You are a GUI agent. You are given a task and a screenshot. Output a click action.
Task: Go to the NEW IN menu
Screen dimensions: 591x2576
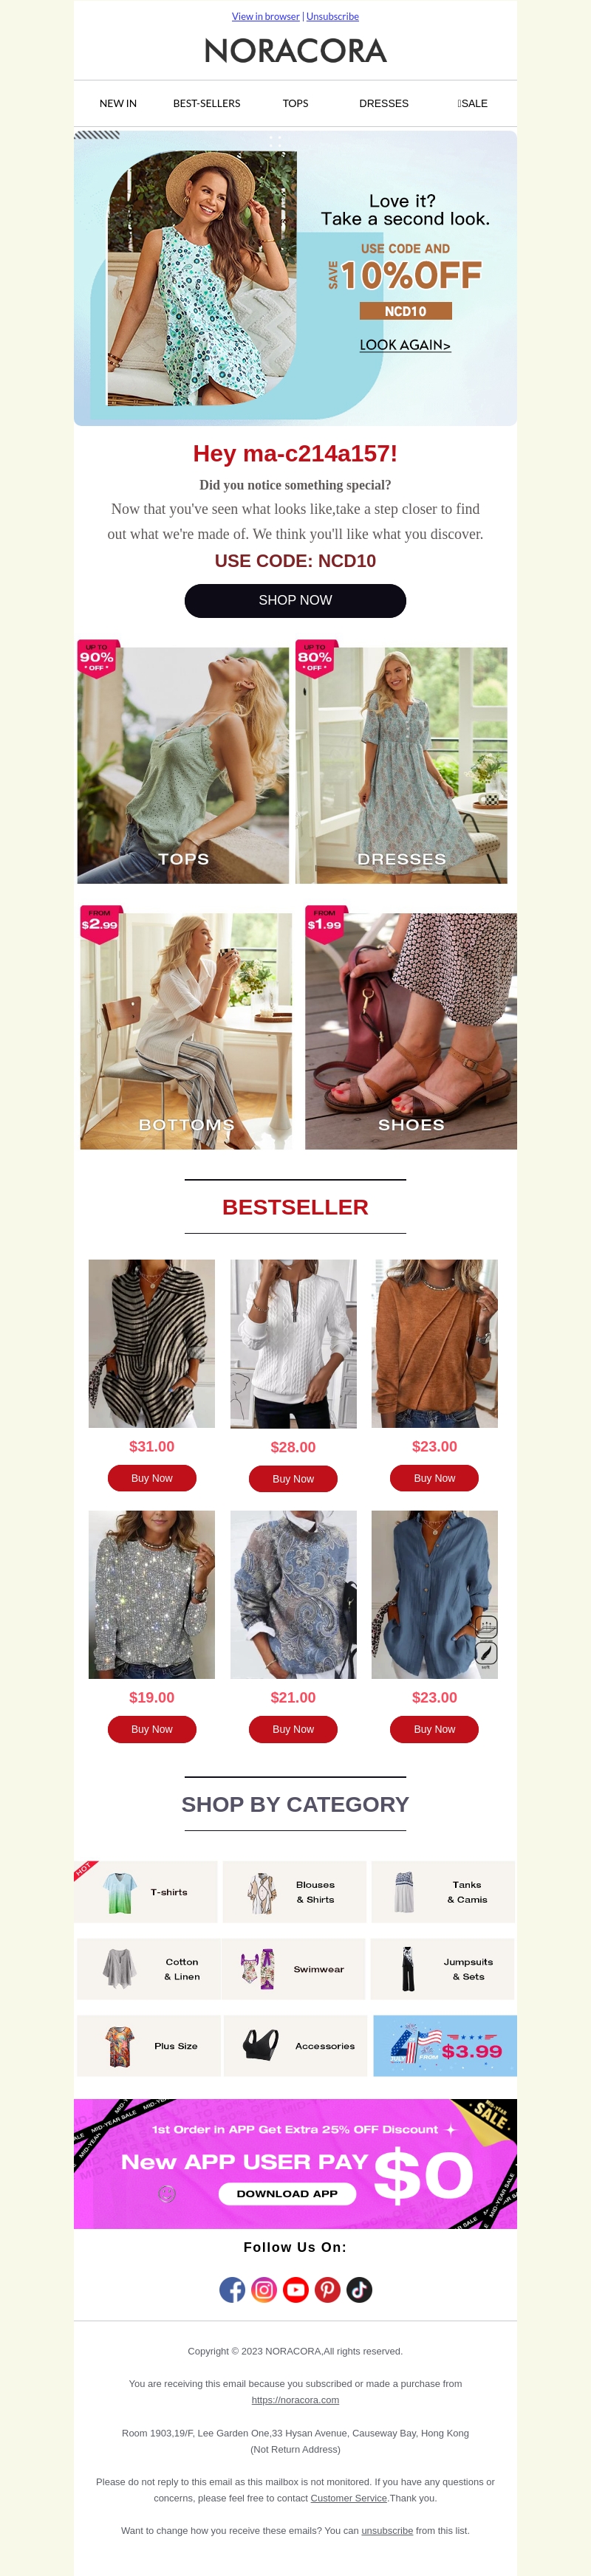[118, 103]
